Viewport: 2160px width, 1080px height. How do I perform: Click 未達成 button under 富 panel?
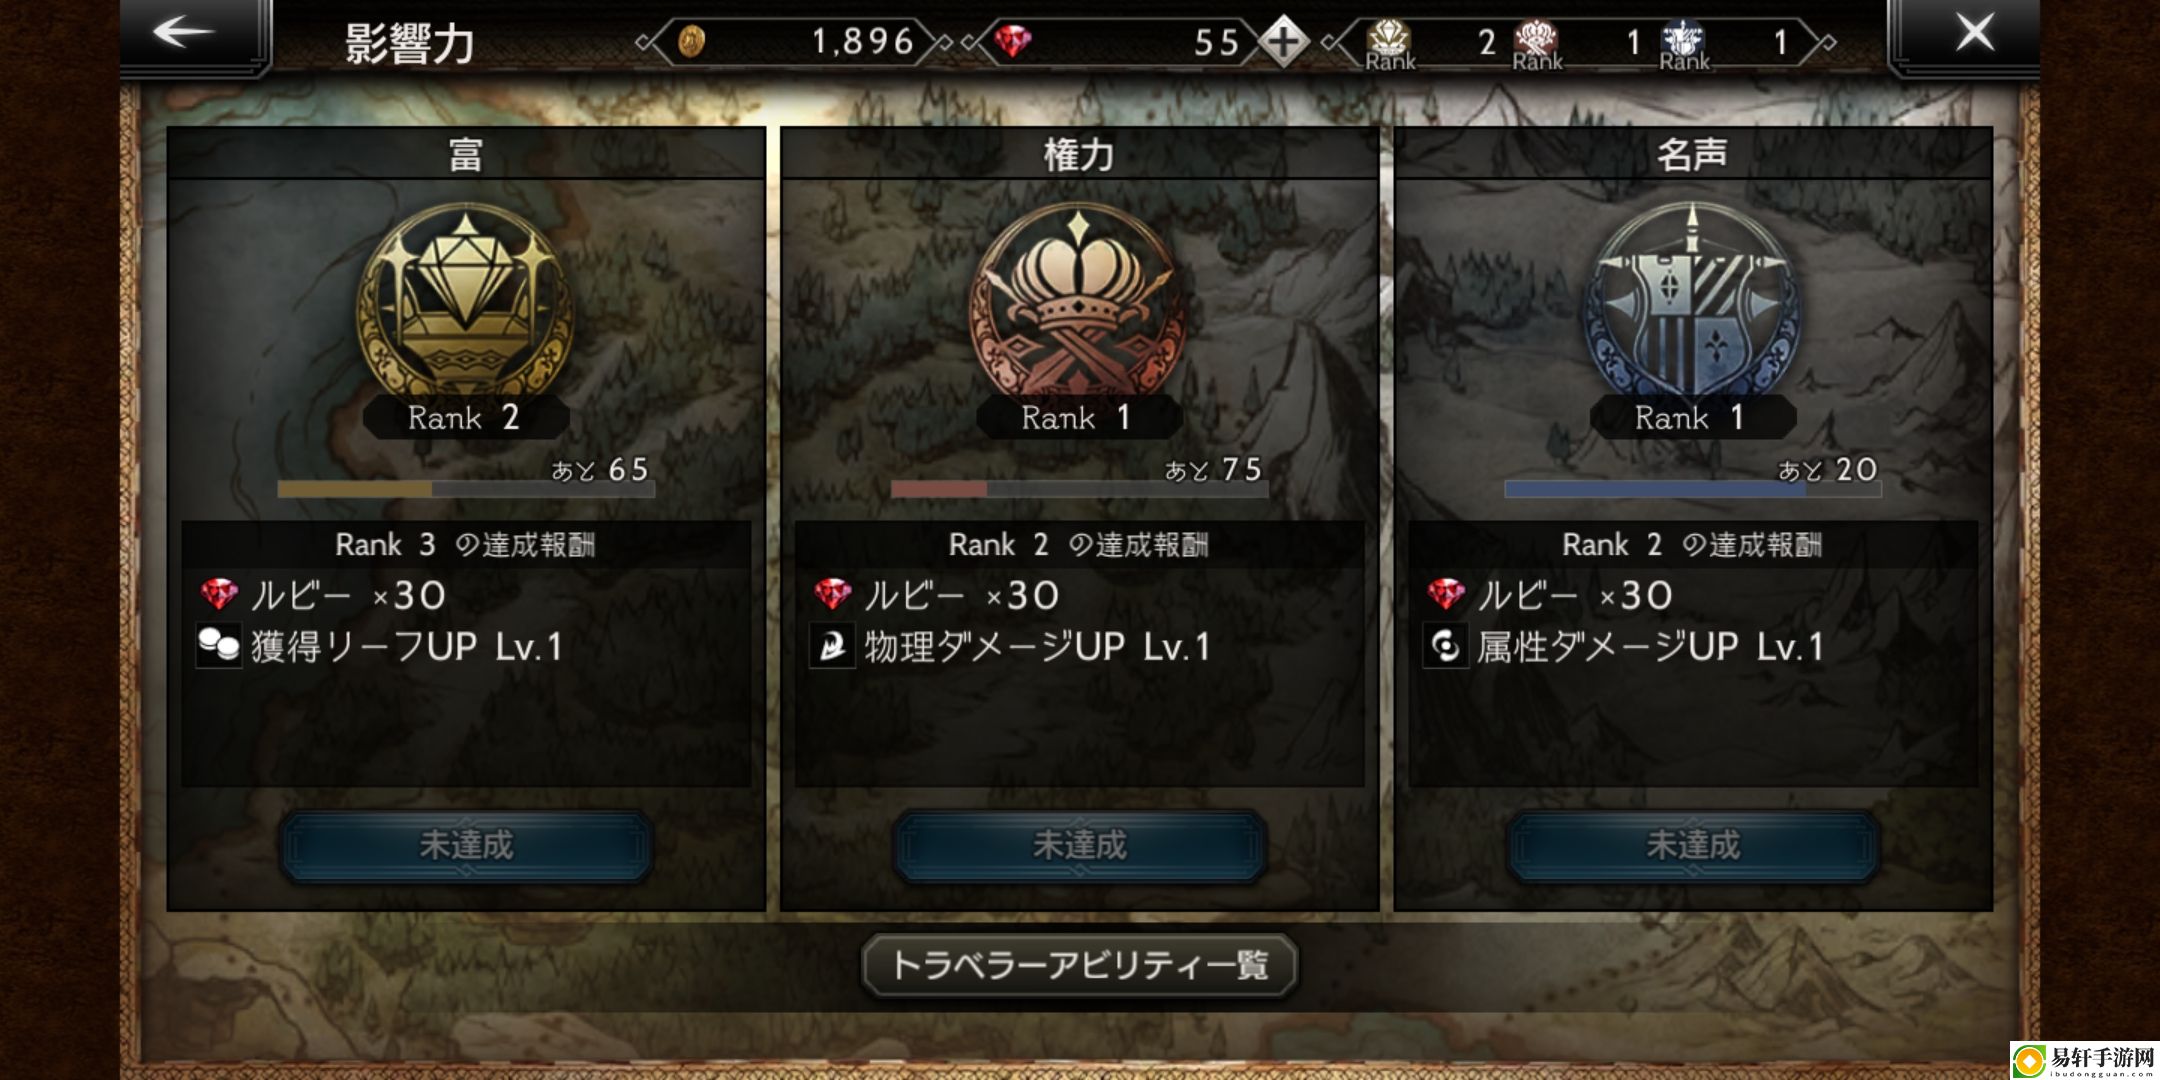[466, 846]
